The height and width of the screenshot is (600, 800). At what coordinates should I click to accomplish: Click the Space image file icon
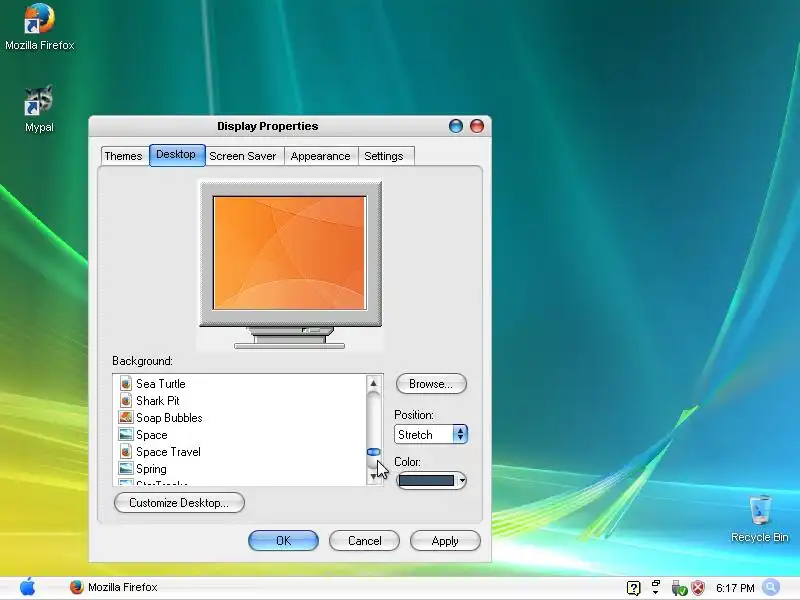point(126,435)
